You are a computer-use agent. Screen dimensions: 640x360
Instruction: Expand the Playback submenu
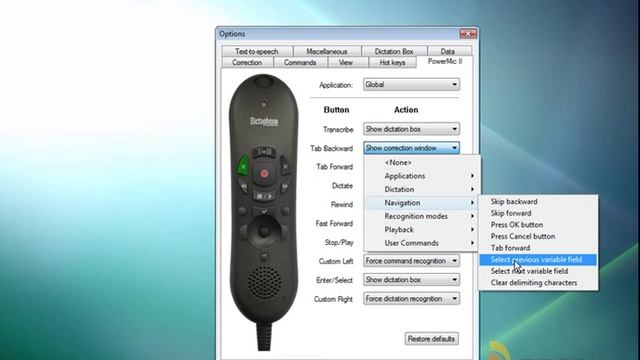[422, 230]
